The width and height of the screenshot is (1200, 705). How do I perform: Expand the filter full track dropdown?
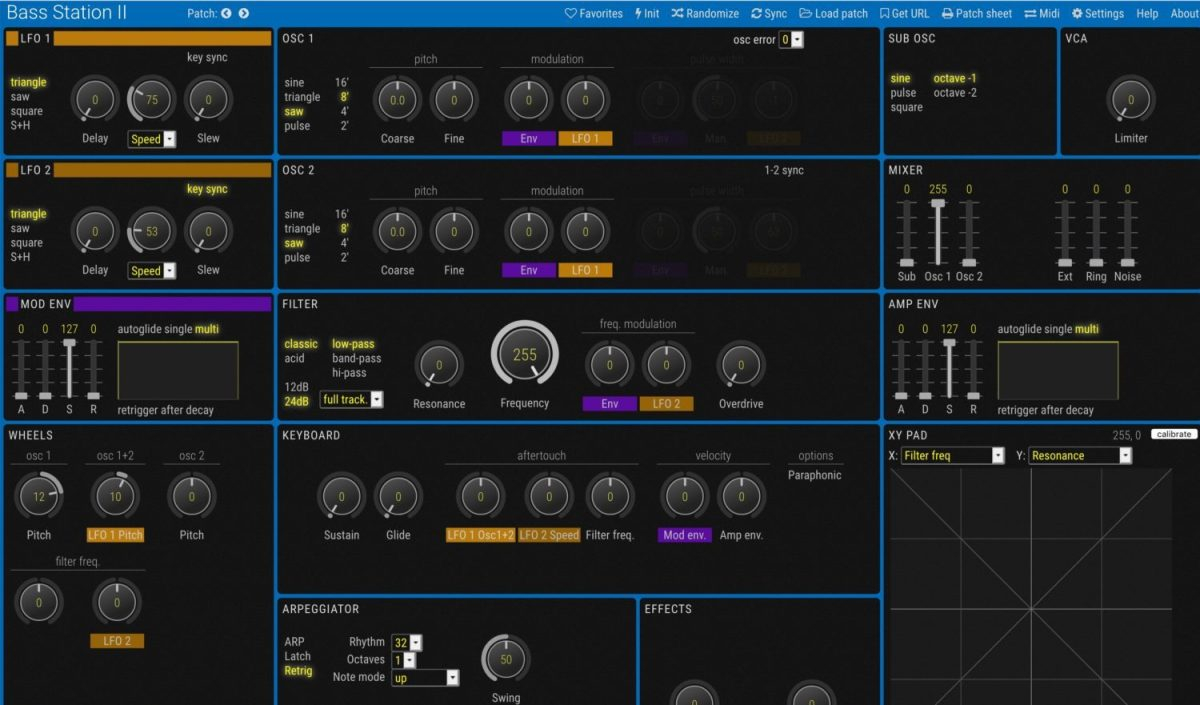coord(351,400)
